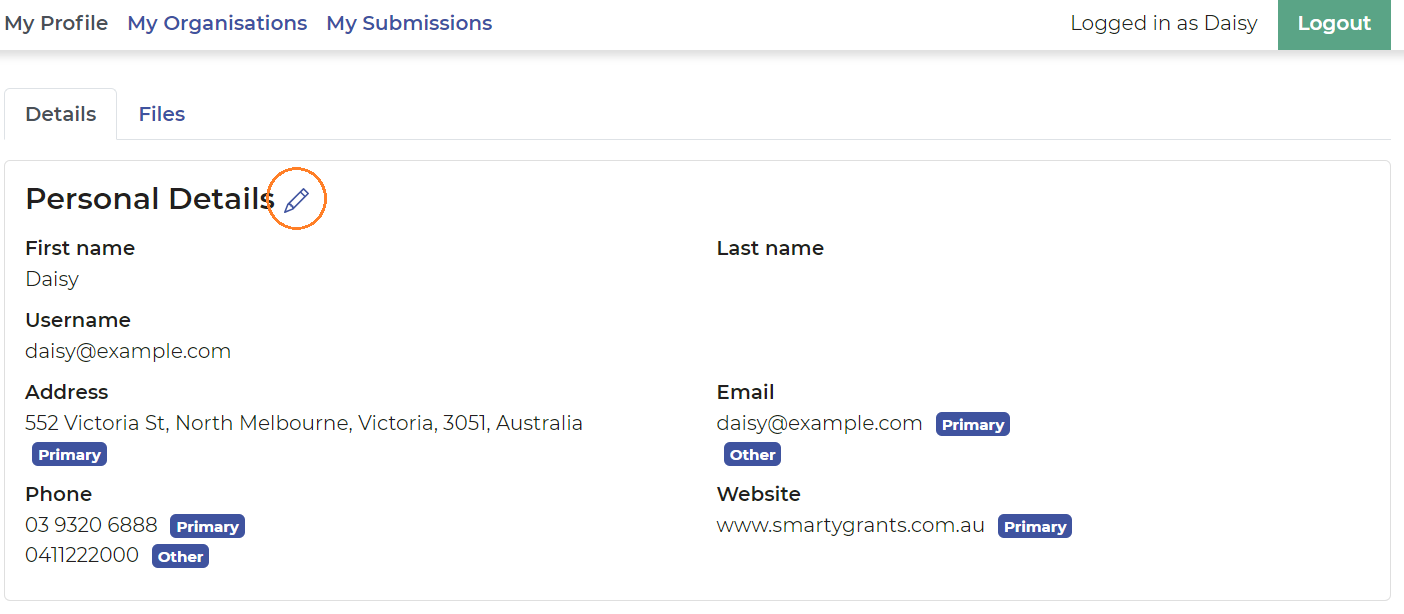1404x614 pixels.
Task: Switch to the Files tab
Action: coord(162,114)
